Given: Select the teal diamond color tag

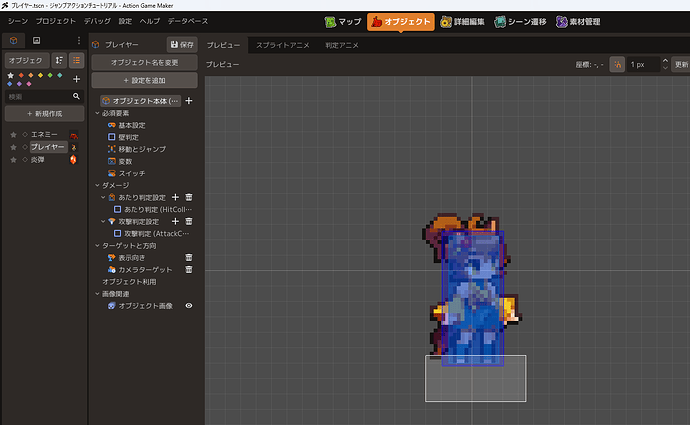Looking at the screenshot, I should tap(59, 76).
